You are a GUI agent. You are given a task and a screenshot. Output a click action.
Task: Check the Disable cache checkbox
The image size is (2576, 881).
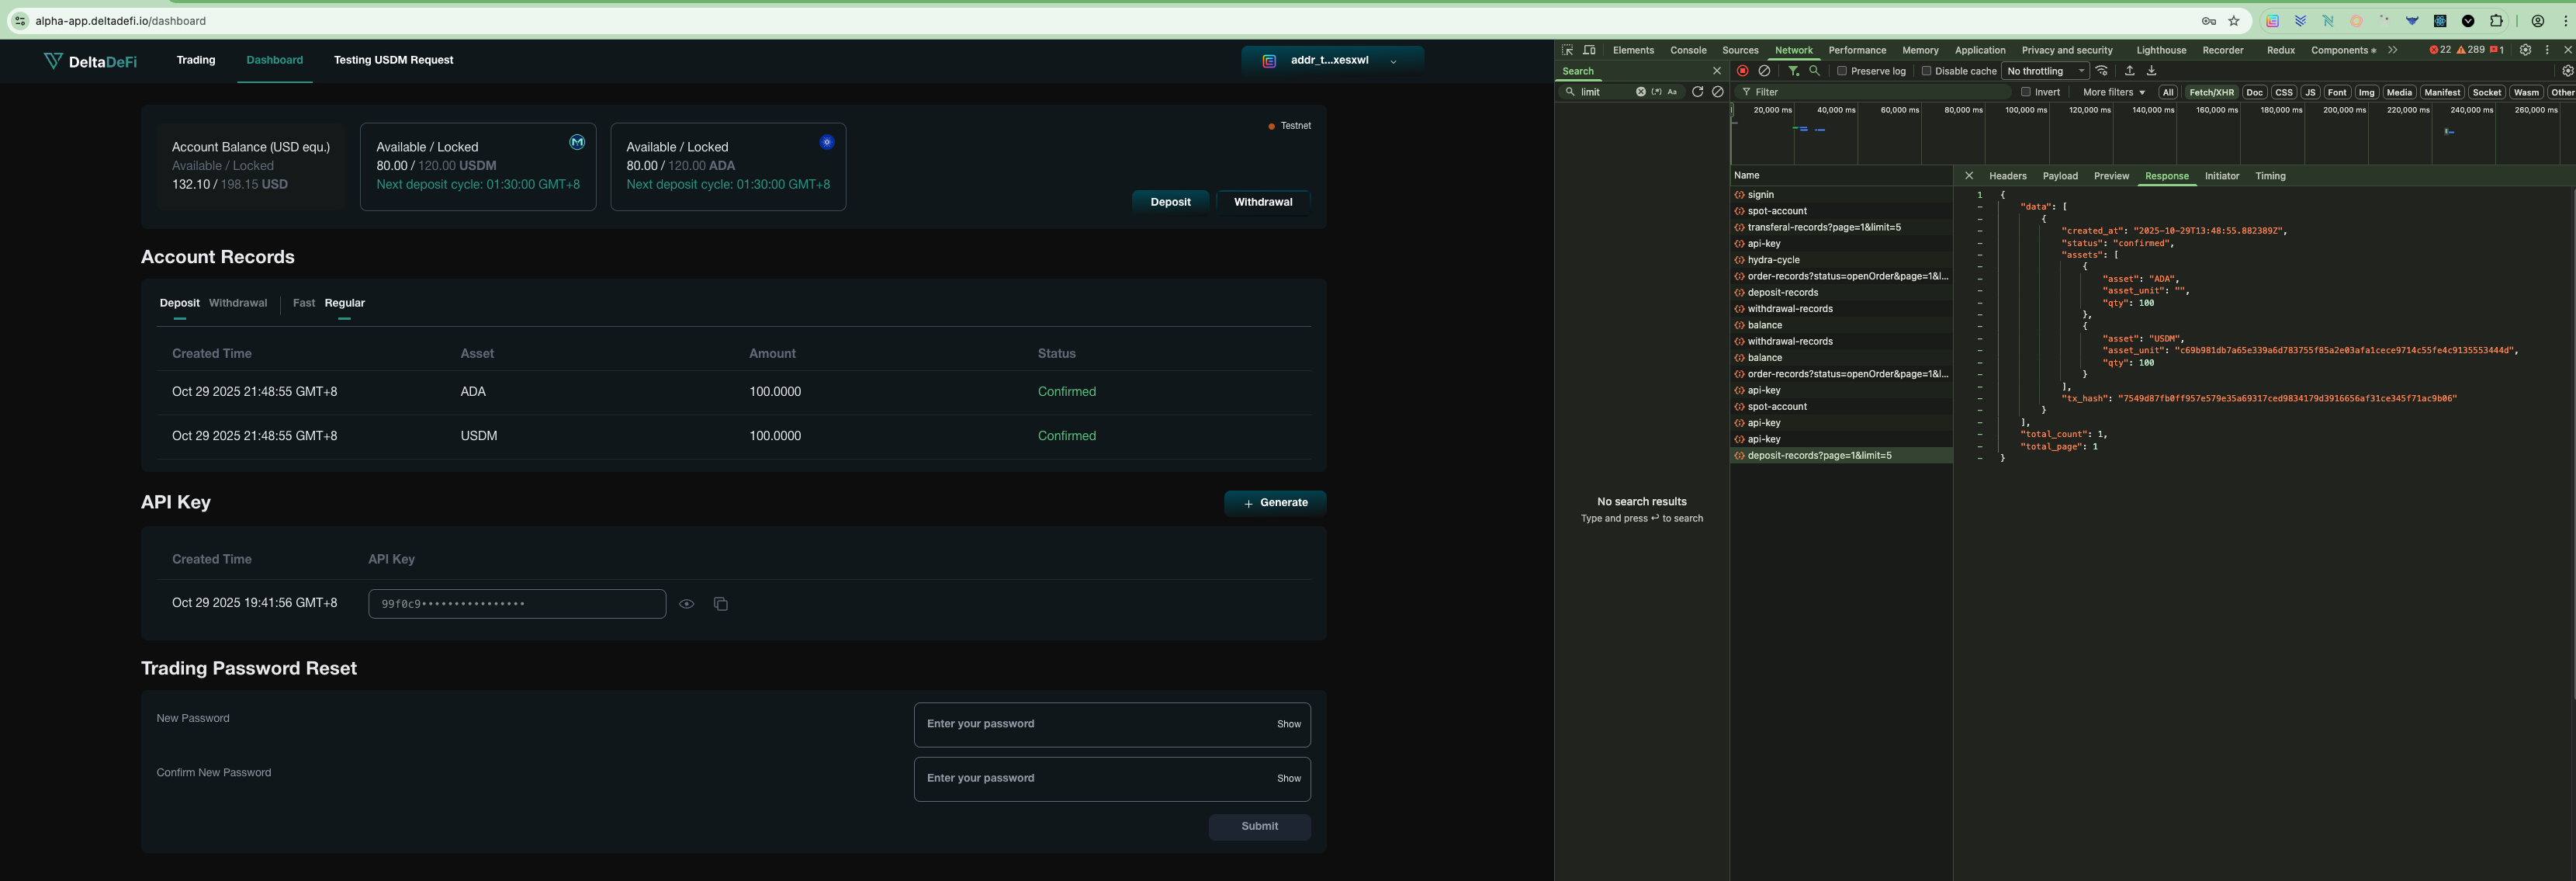pos(1926,71)
